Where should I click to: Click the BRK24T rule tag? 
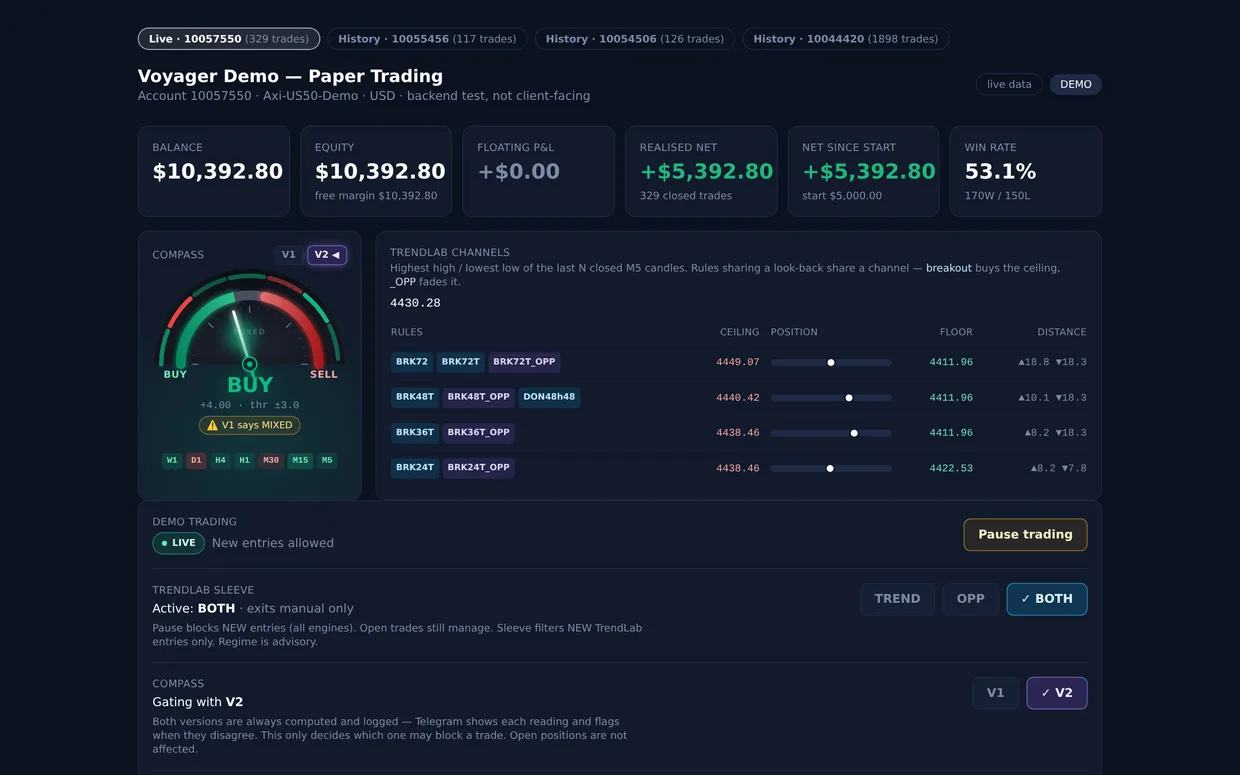[415, 468]
